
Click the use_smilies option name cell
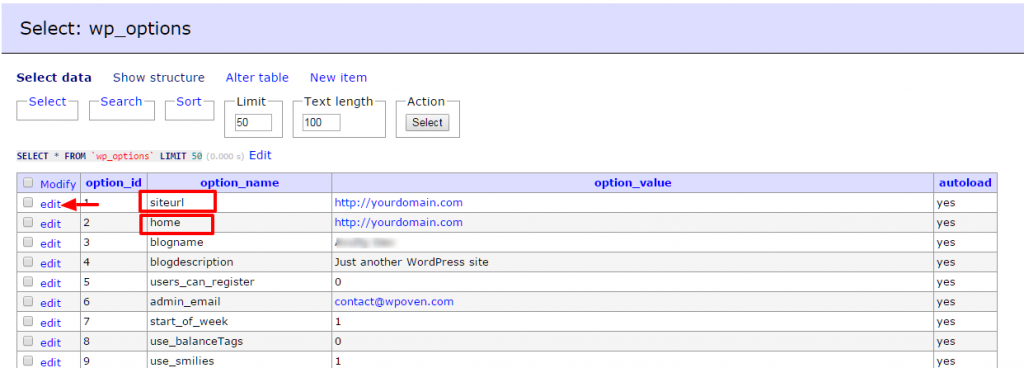pyautogui.click(x=239, y=360)
